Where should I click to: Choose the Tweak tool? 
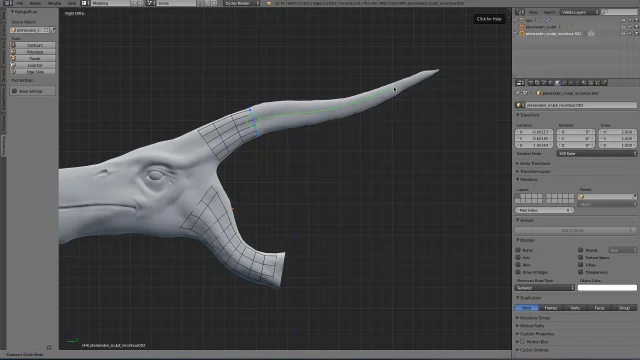pos(33,58)
